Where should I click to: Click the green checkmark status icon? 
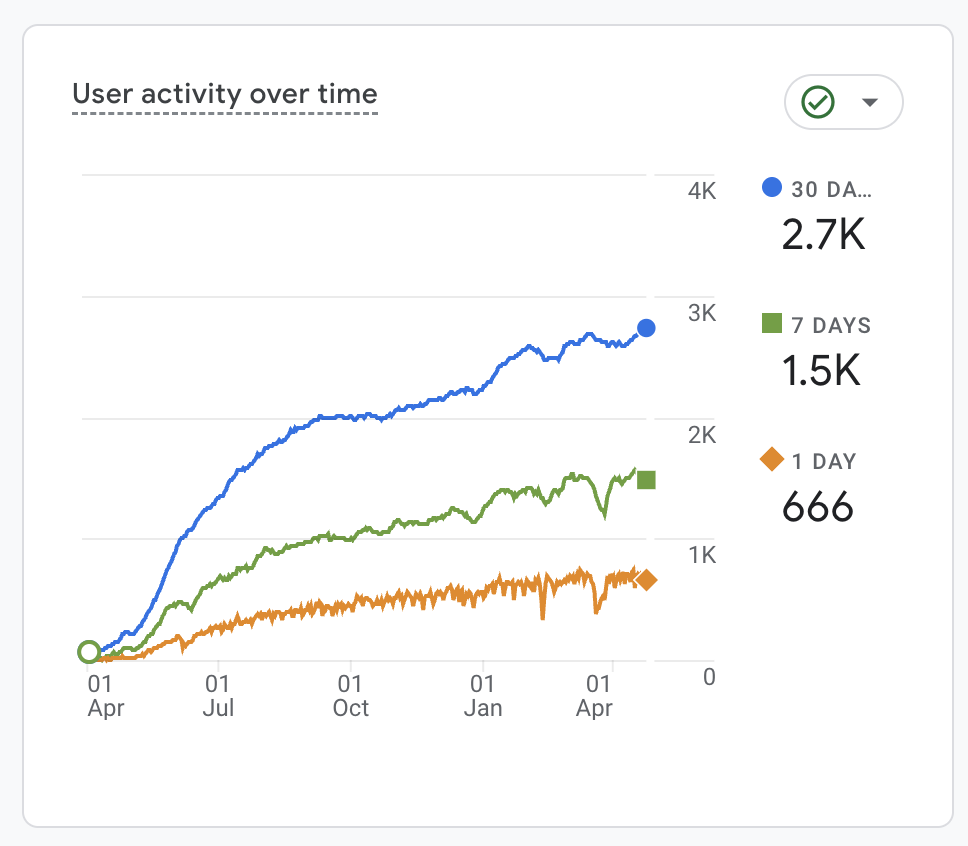click(819, 102)
